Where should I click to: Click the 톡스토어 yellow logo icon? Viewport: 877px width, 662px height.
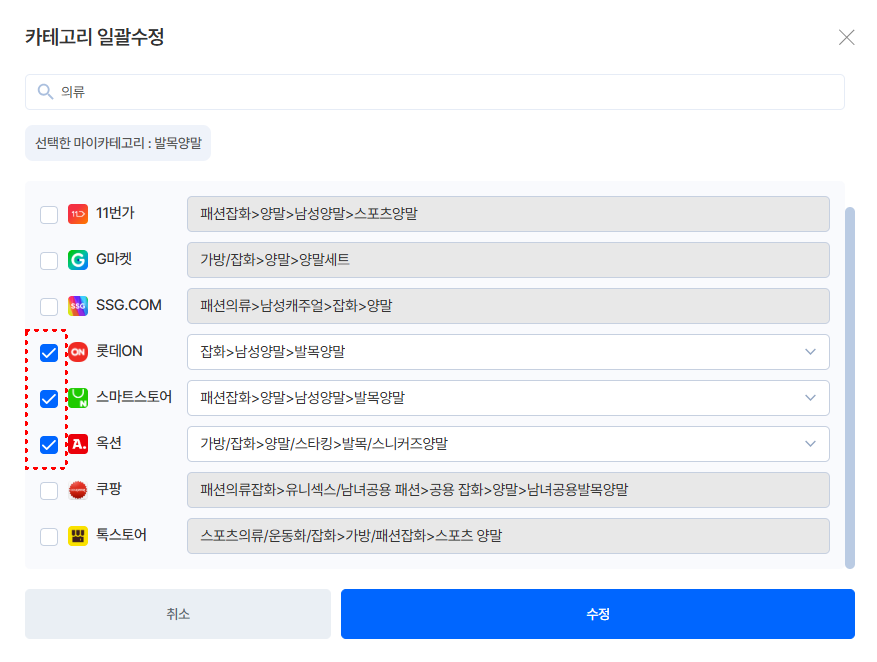tap(78, 536)
